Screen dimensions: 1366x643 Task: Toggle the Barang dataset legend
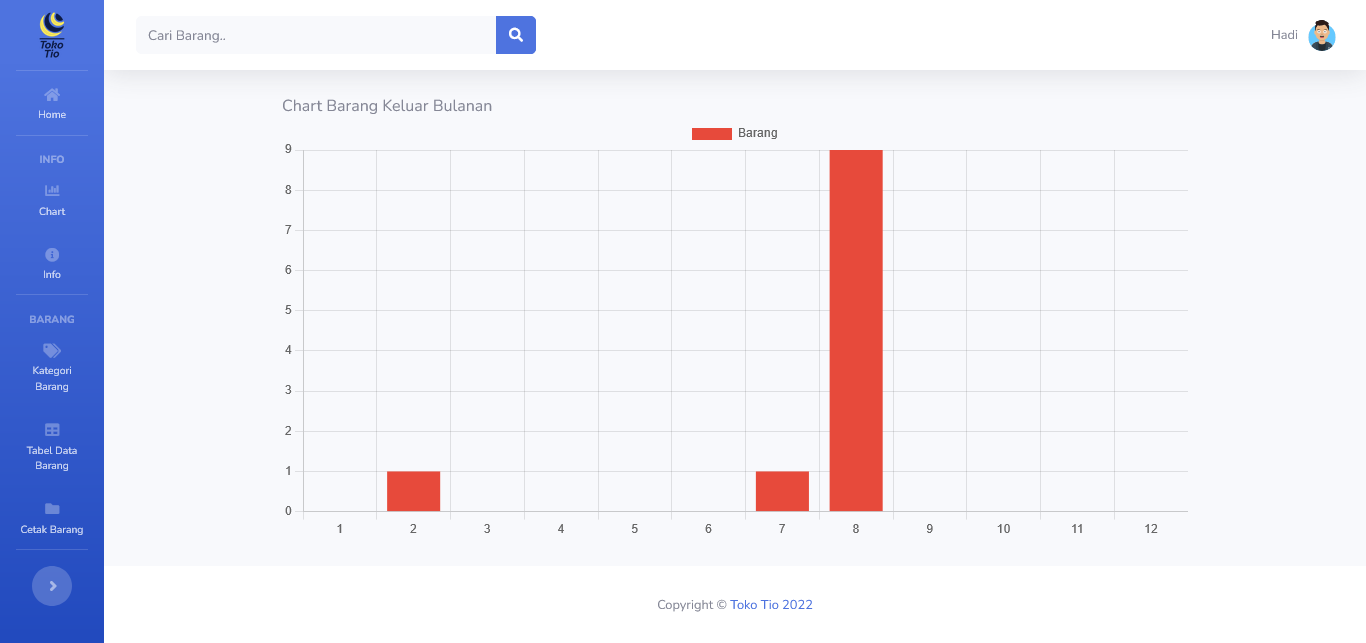pos(757,133)
